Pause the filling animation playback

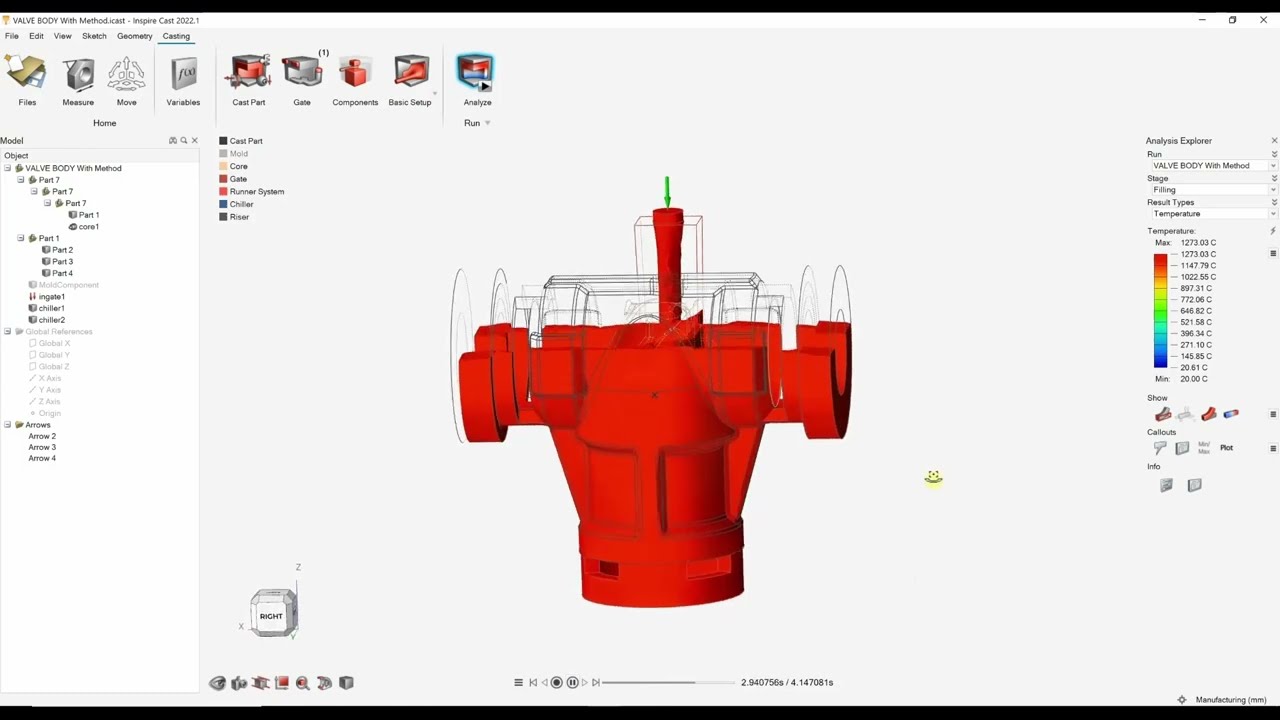click(572, 683)
